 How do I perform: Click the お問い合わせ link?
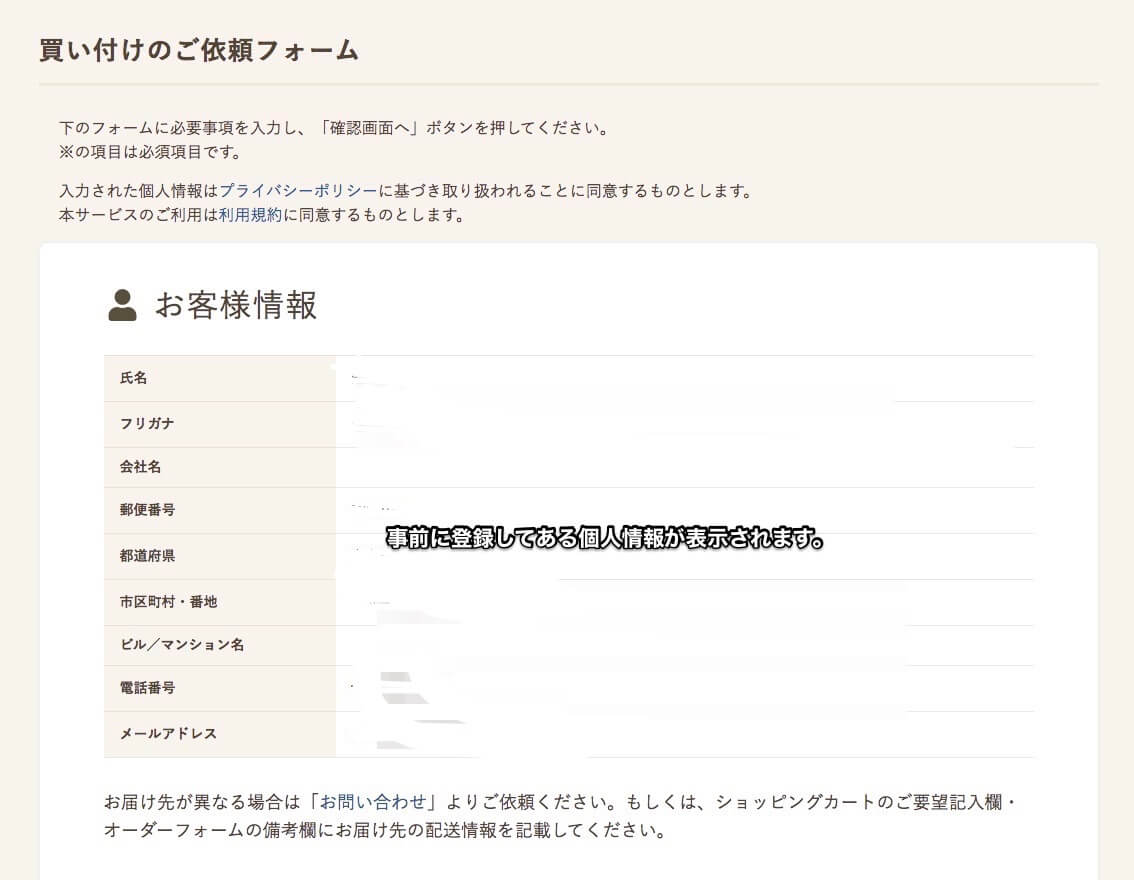(373, 802)
